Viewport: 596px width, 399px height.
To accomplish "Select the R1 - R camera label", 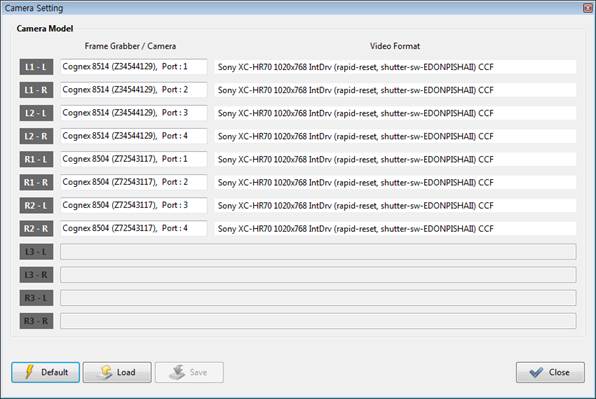I will (x=36, y=182).
